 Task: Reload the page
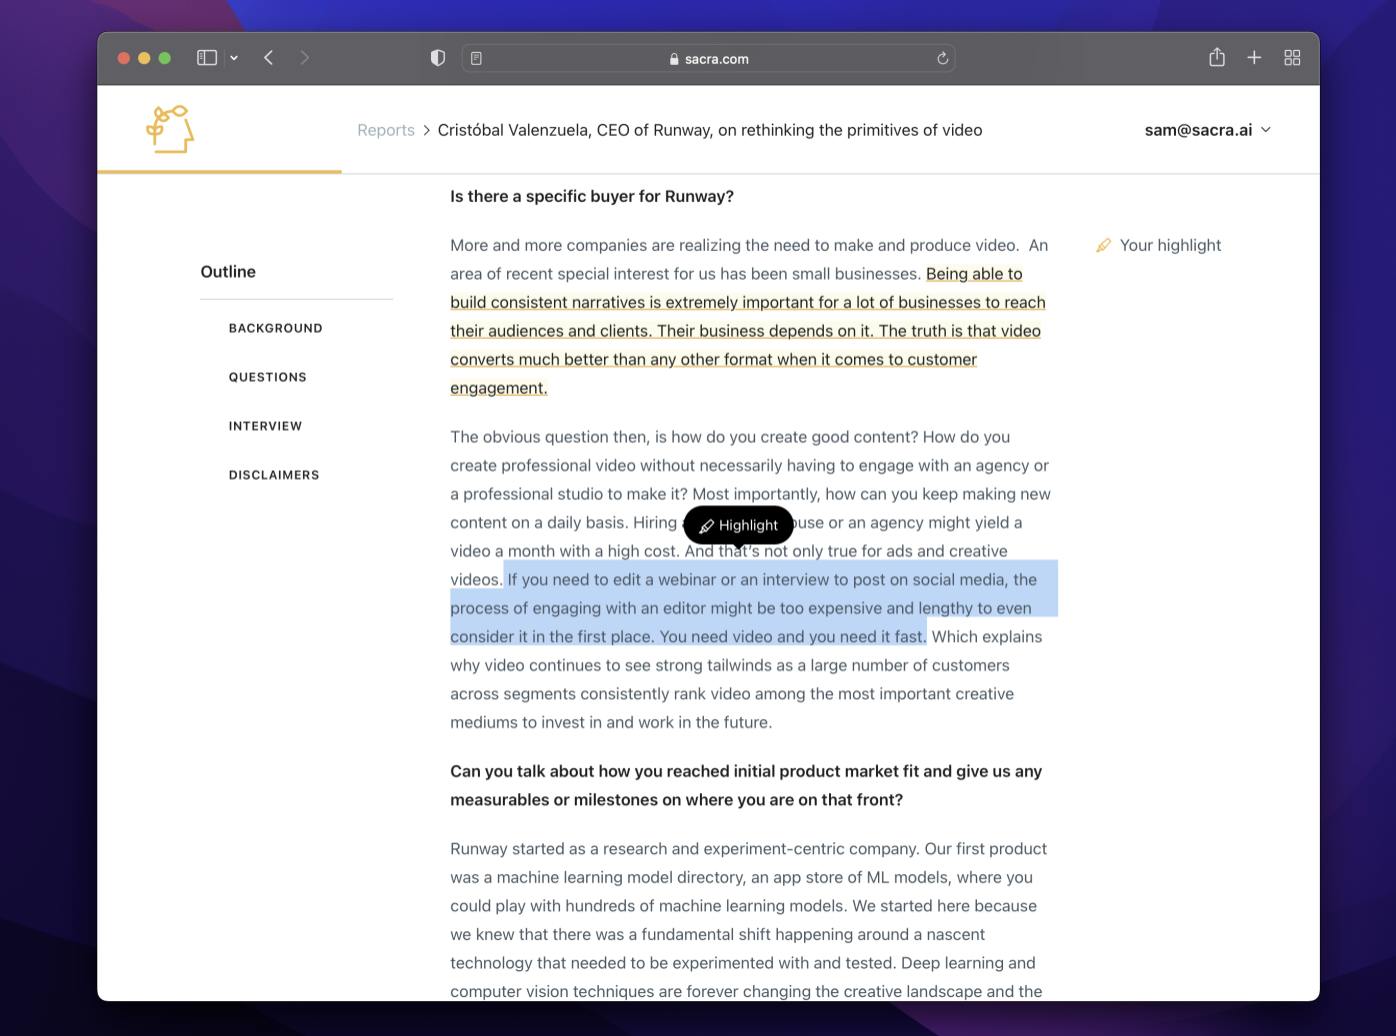pyautogui.click(x=942, y=58)
